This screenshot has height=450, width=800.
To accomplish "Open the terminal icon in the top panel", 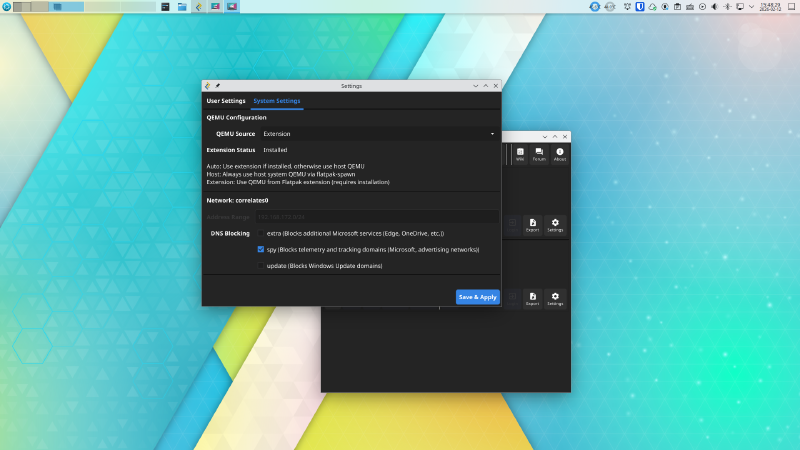I will click(x=165, y=7).
